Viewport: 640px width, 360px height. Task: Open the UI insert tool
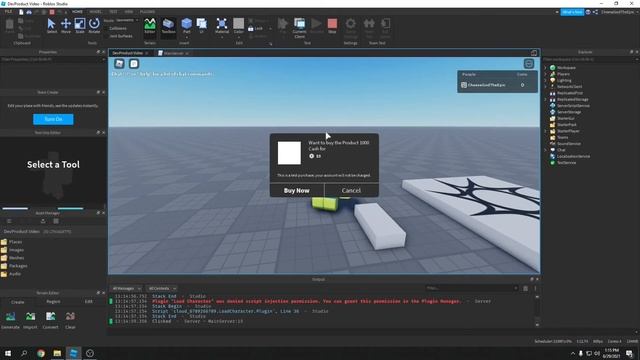pos(202,26)
